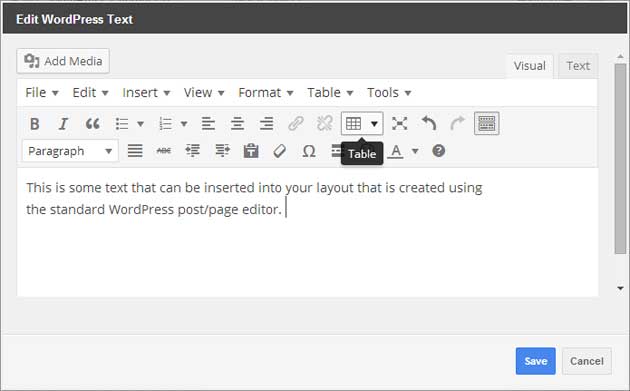This screenshot has height=391, width=630.
Task: Open the Format menu
Action: pyautogui.click(x=266, y=93)
